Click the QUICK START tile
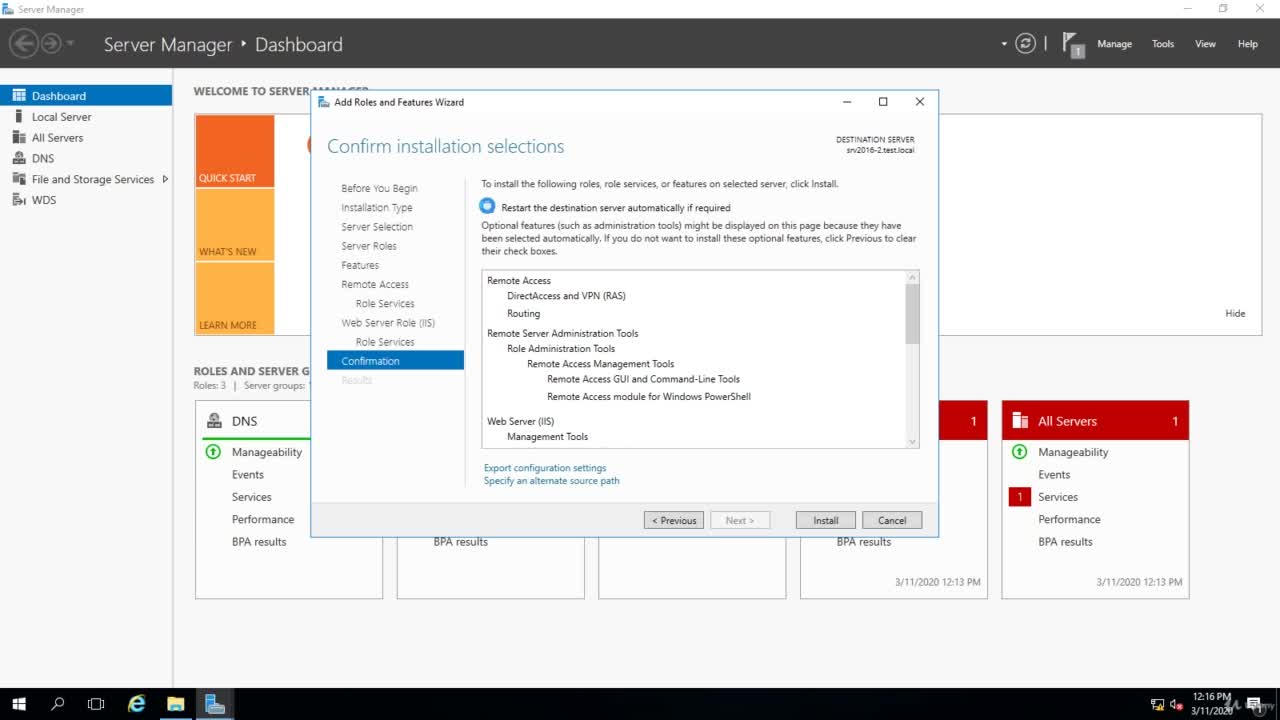The height and width of the screenshot is (720, 1280). coord(235,151)
